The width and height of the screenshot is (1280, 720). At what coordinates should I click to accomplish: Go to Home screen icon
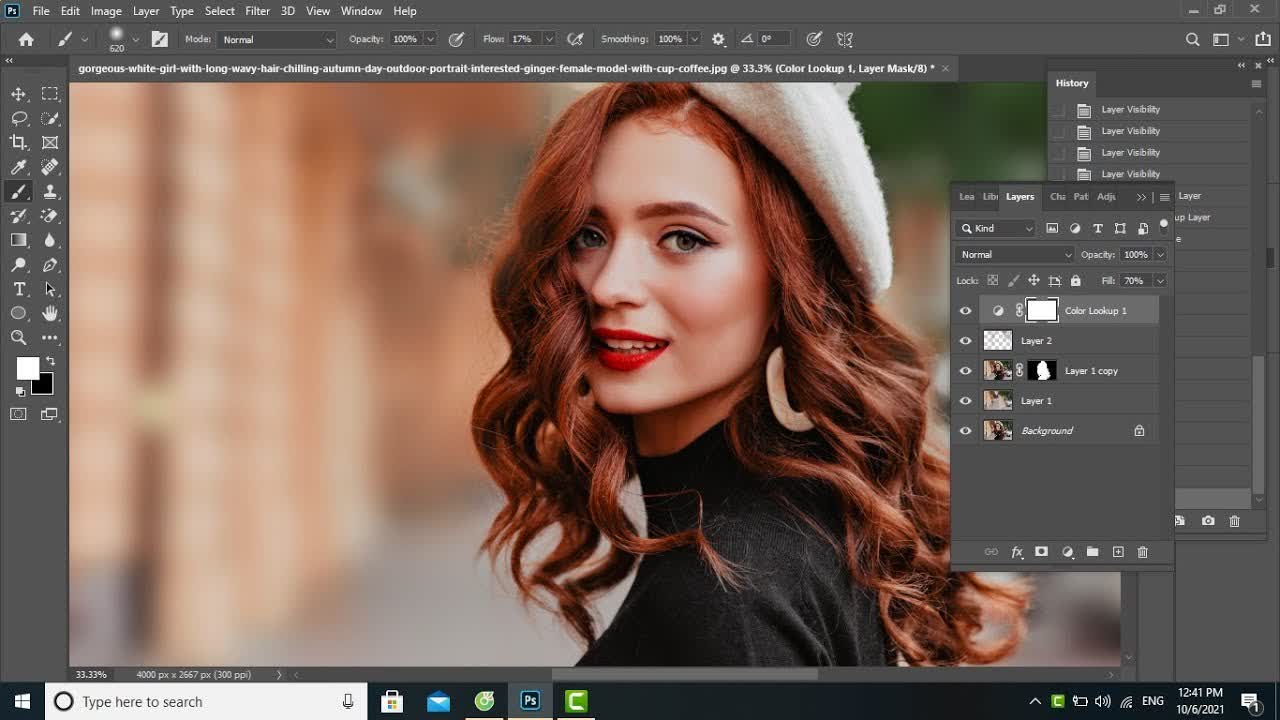pos(26,39)
